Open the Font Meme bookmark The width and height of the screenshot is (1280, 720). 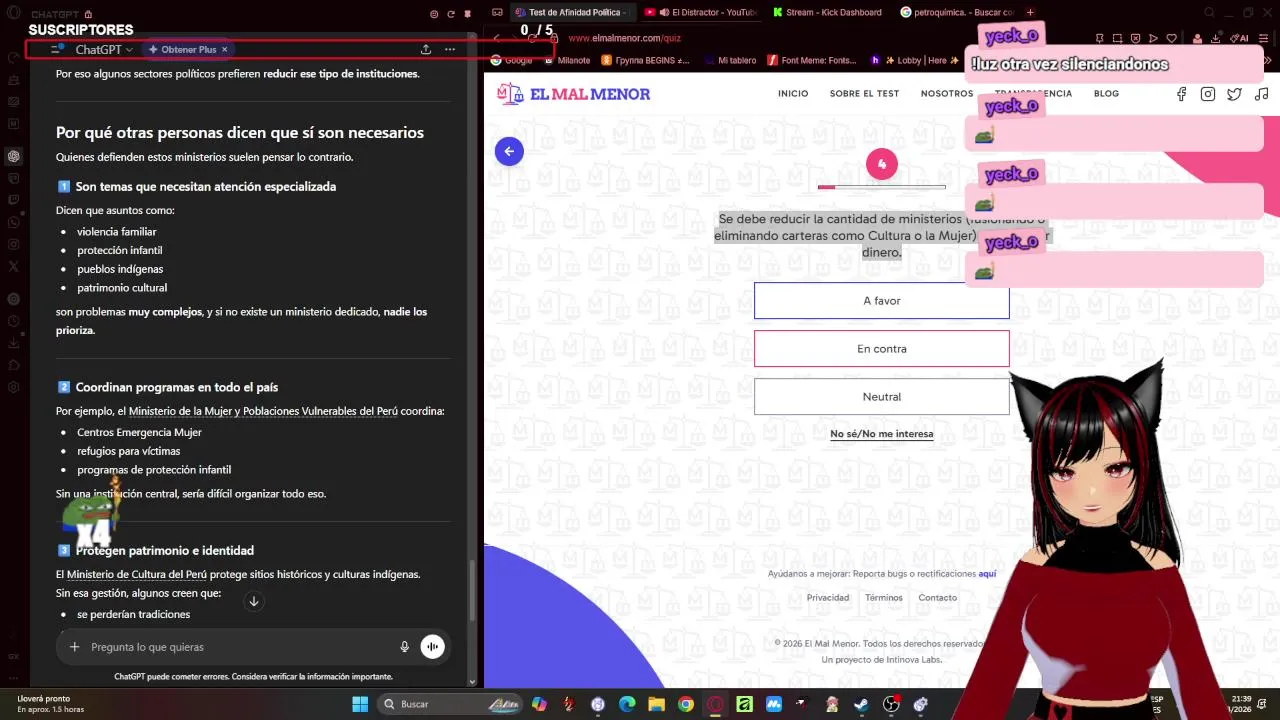(812, 60)
